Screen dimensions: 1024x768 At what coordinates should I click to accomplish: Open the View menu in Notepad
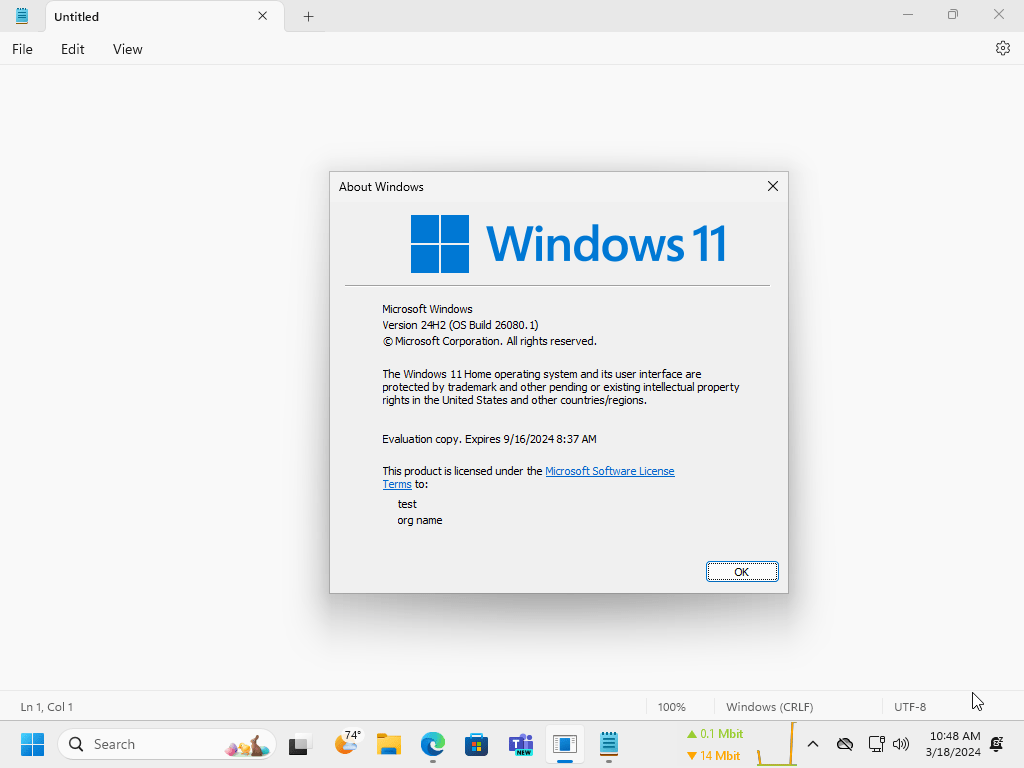point(127,49)
